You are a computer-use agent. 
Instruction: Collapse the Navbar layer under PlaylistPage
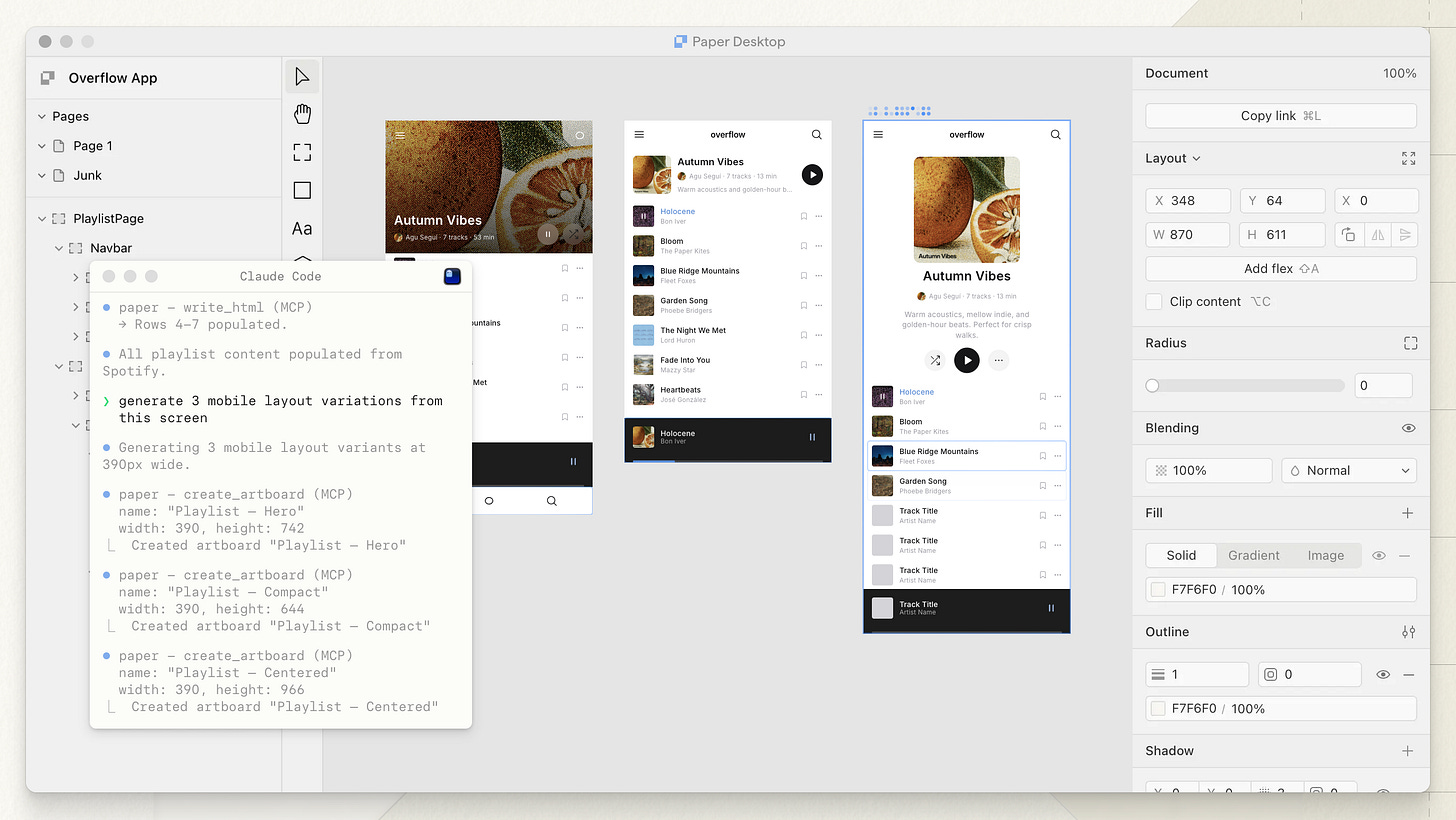click(58, 247)
